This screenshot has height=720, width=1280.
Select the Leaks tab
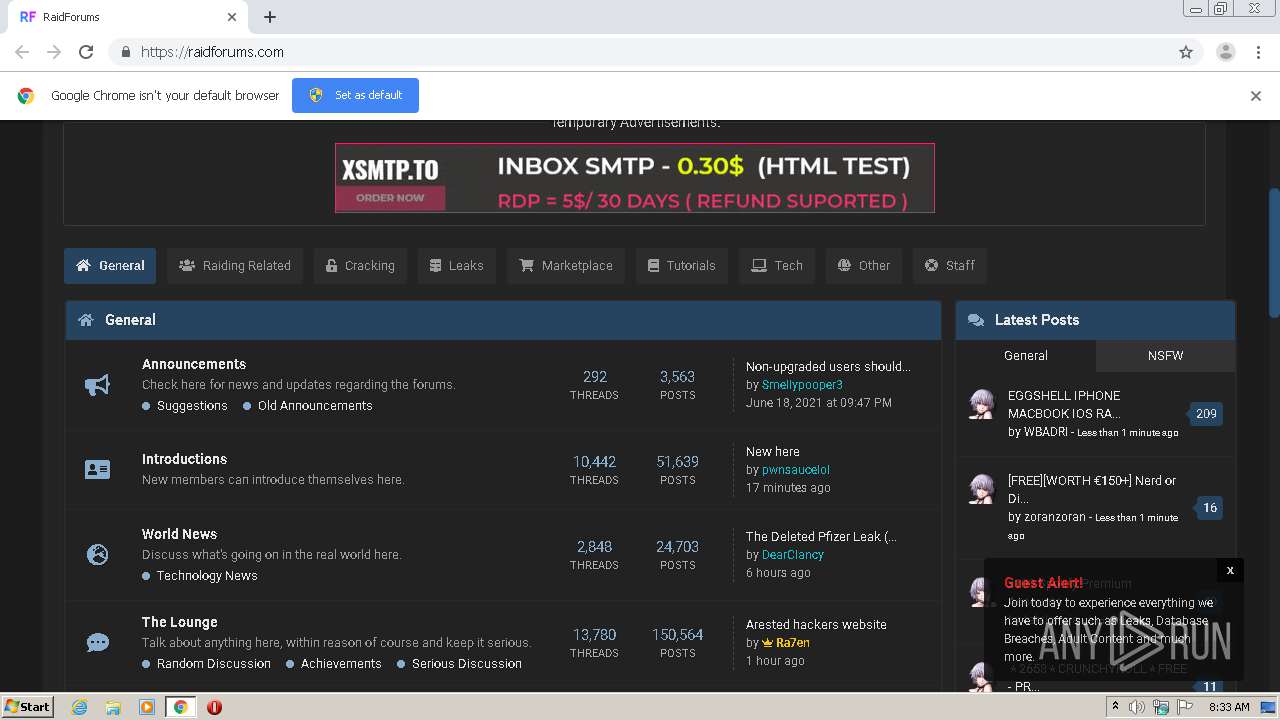click(x=456, y=266)
